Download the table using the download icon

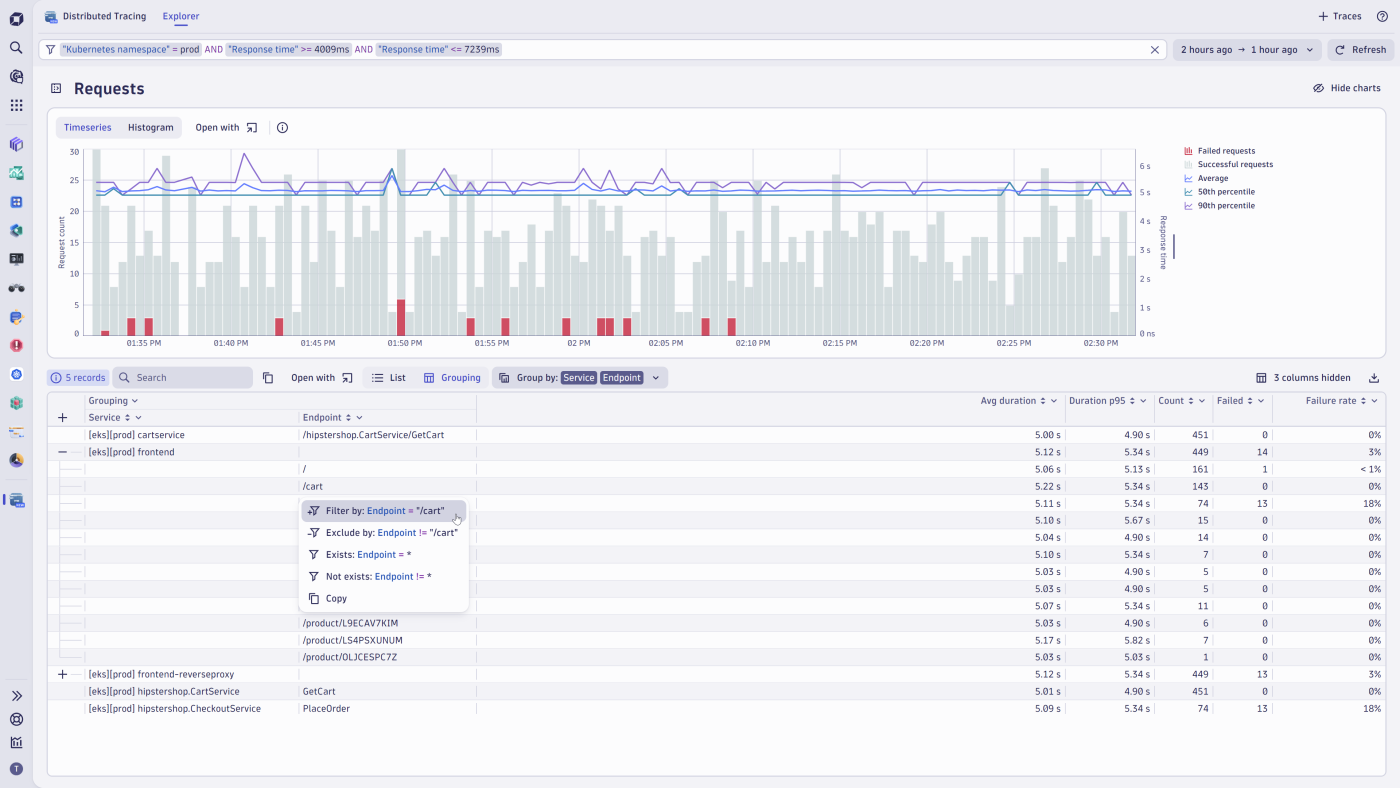pyautogui.click(x=1374, y=378)
